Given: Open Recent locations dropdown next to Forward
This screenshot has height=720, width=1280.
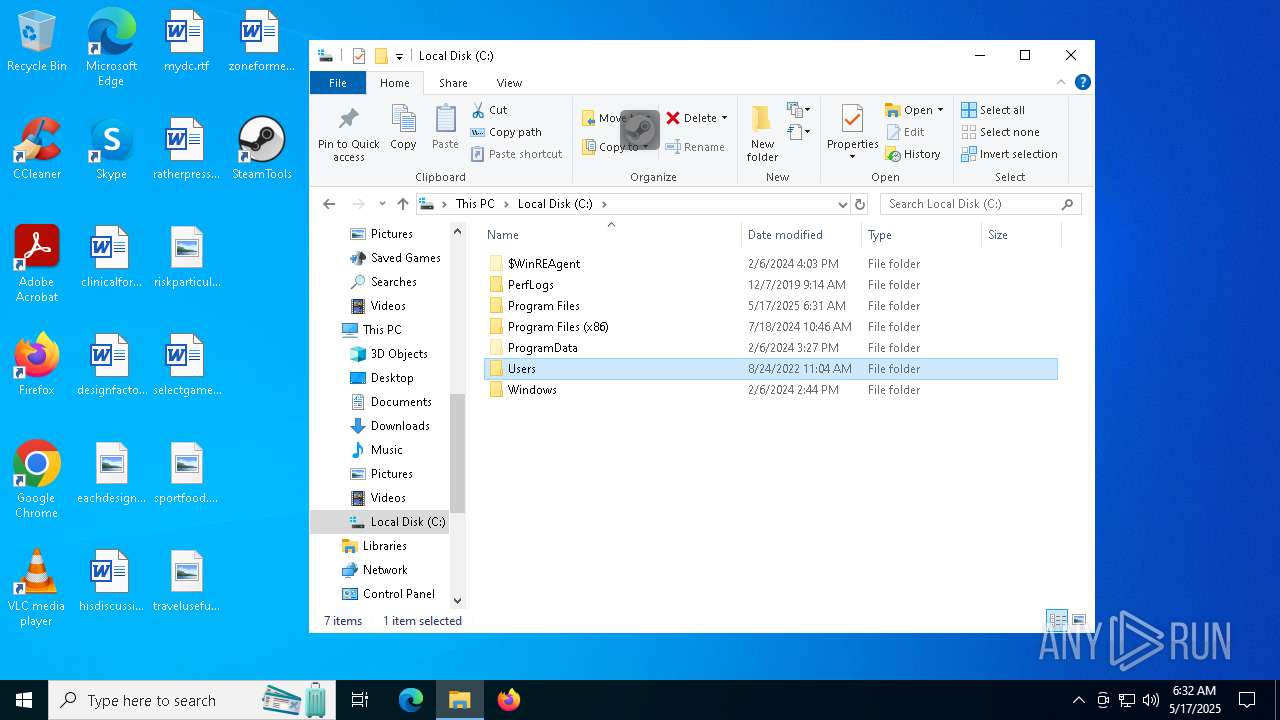Looking at the screenshot, I should coord(382,204).
